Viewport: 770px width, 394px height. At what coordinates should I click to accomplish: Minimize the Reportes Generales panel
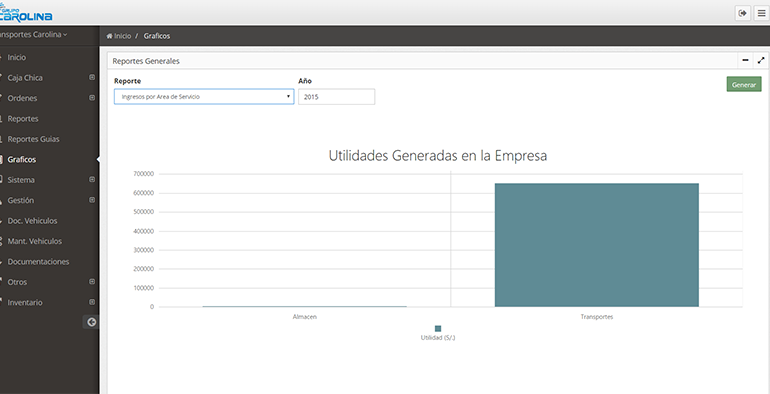click(745, 60)
